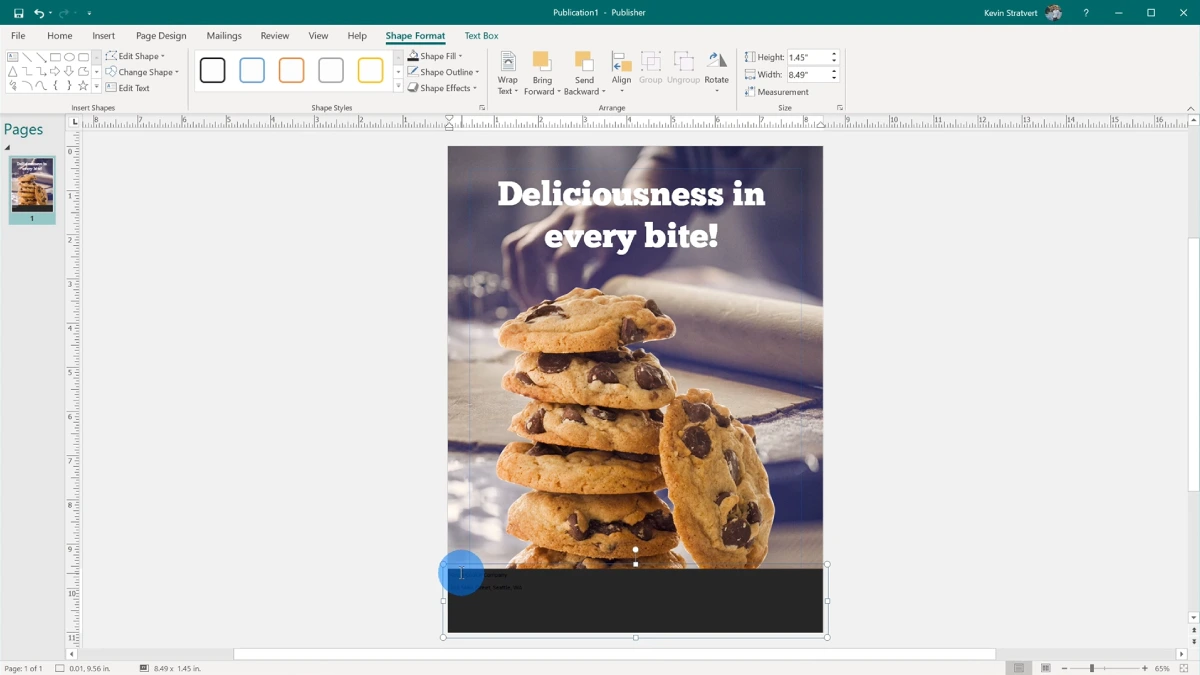
Task: Zoom in with the plus button
Action: pos(1145,668)
